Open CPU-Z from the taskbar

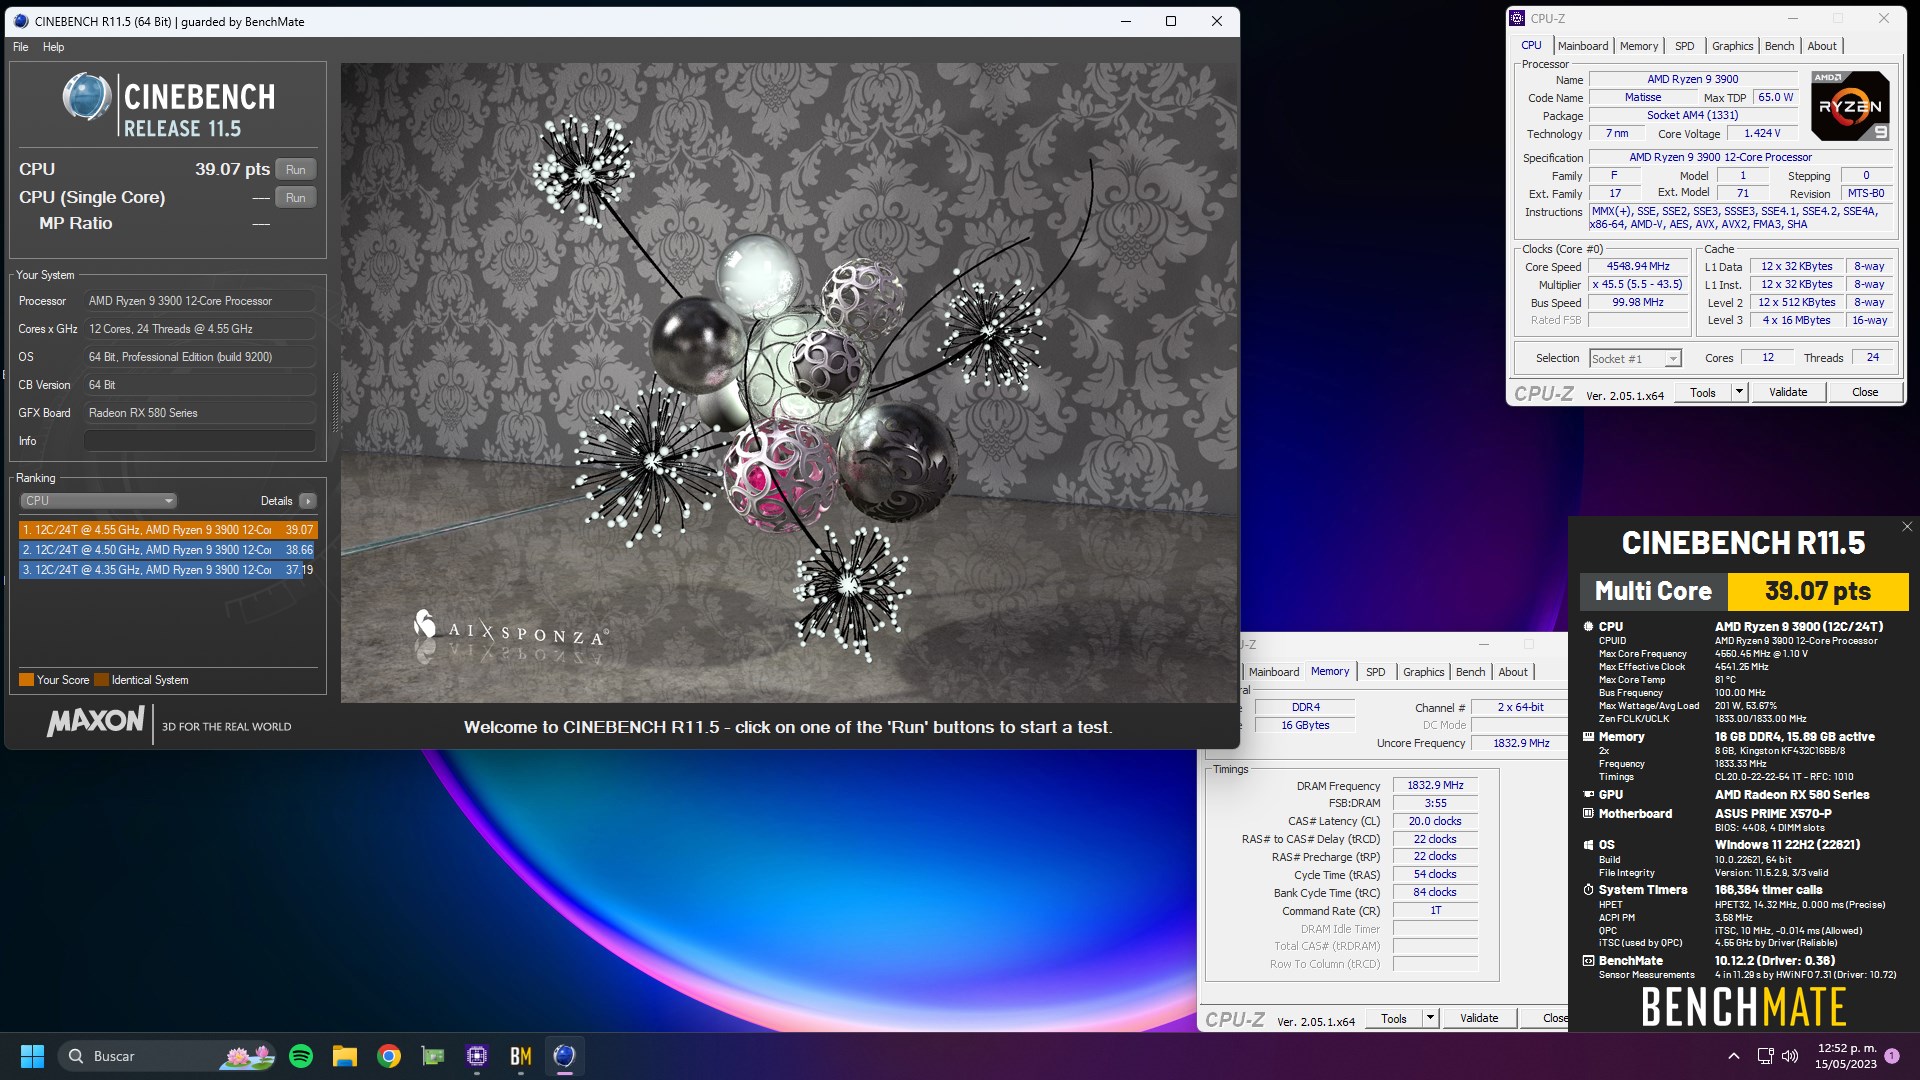[477, 1056]
